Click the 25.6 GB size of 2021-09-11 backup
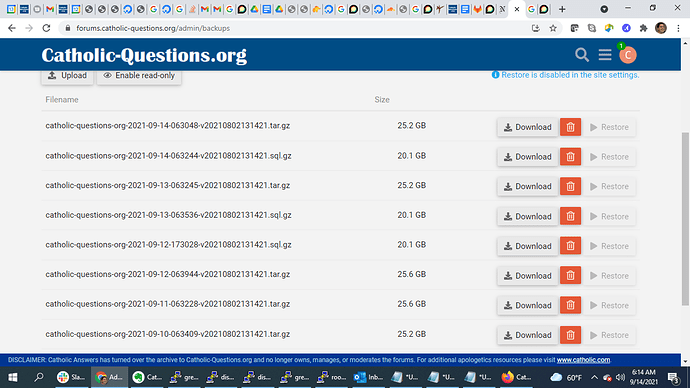This screenshot has width=690, height=388. pos(411,304)
